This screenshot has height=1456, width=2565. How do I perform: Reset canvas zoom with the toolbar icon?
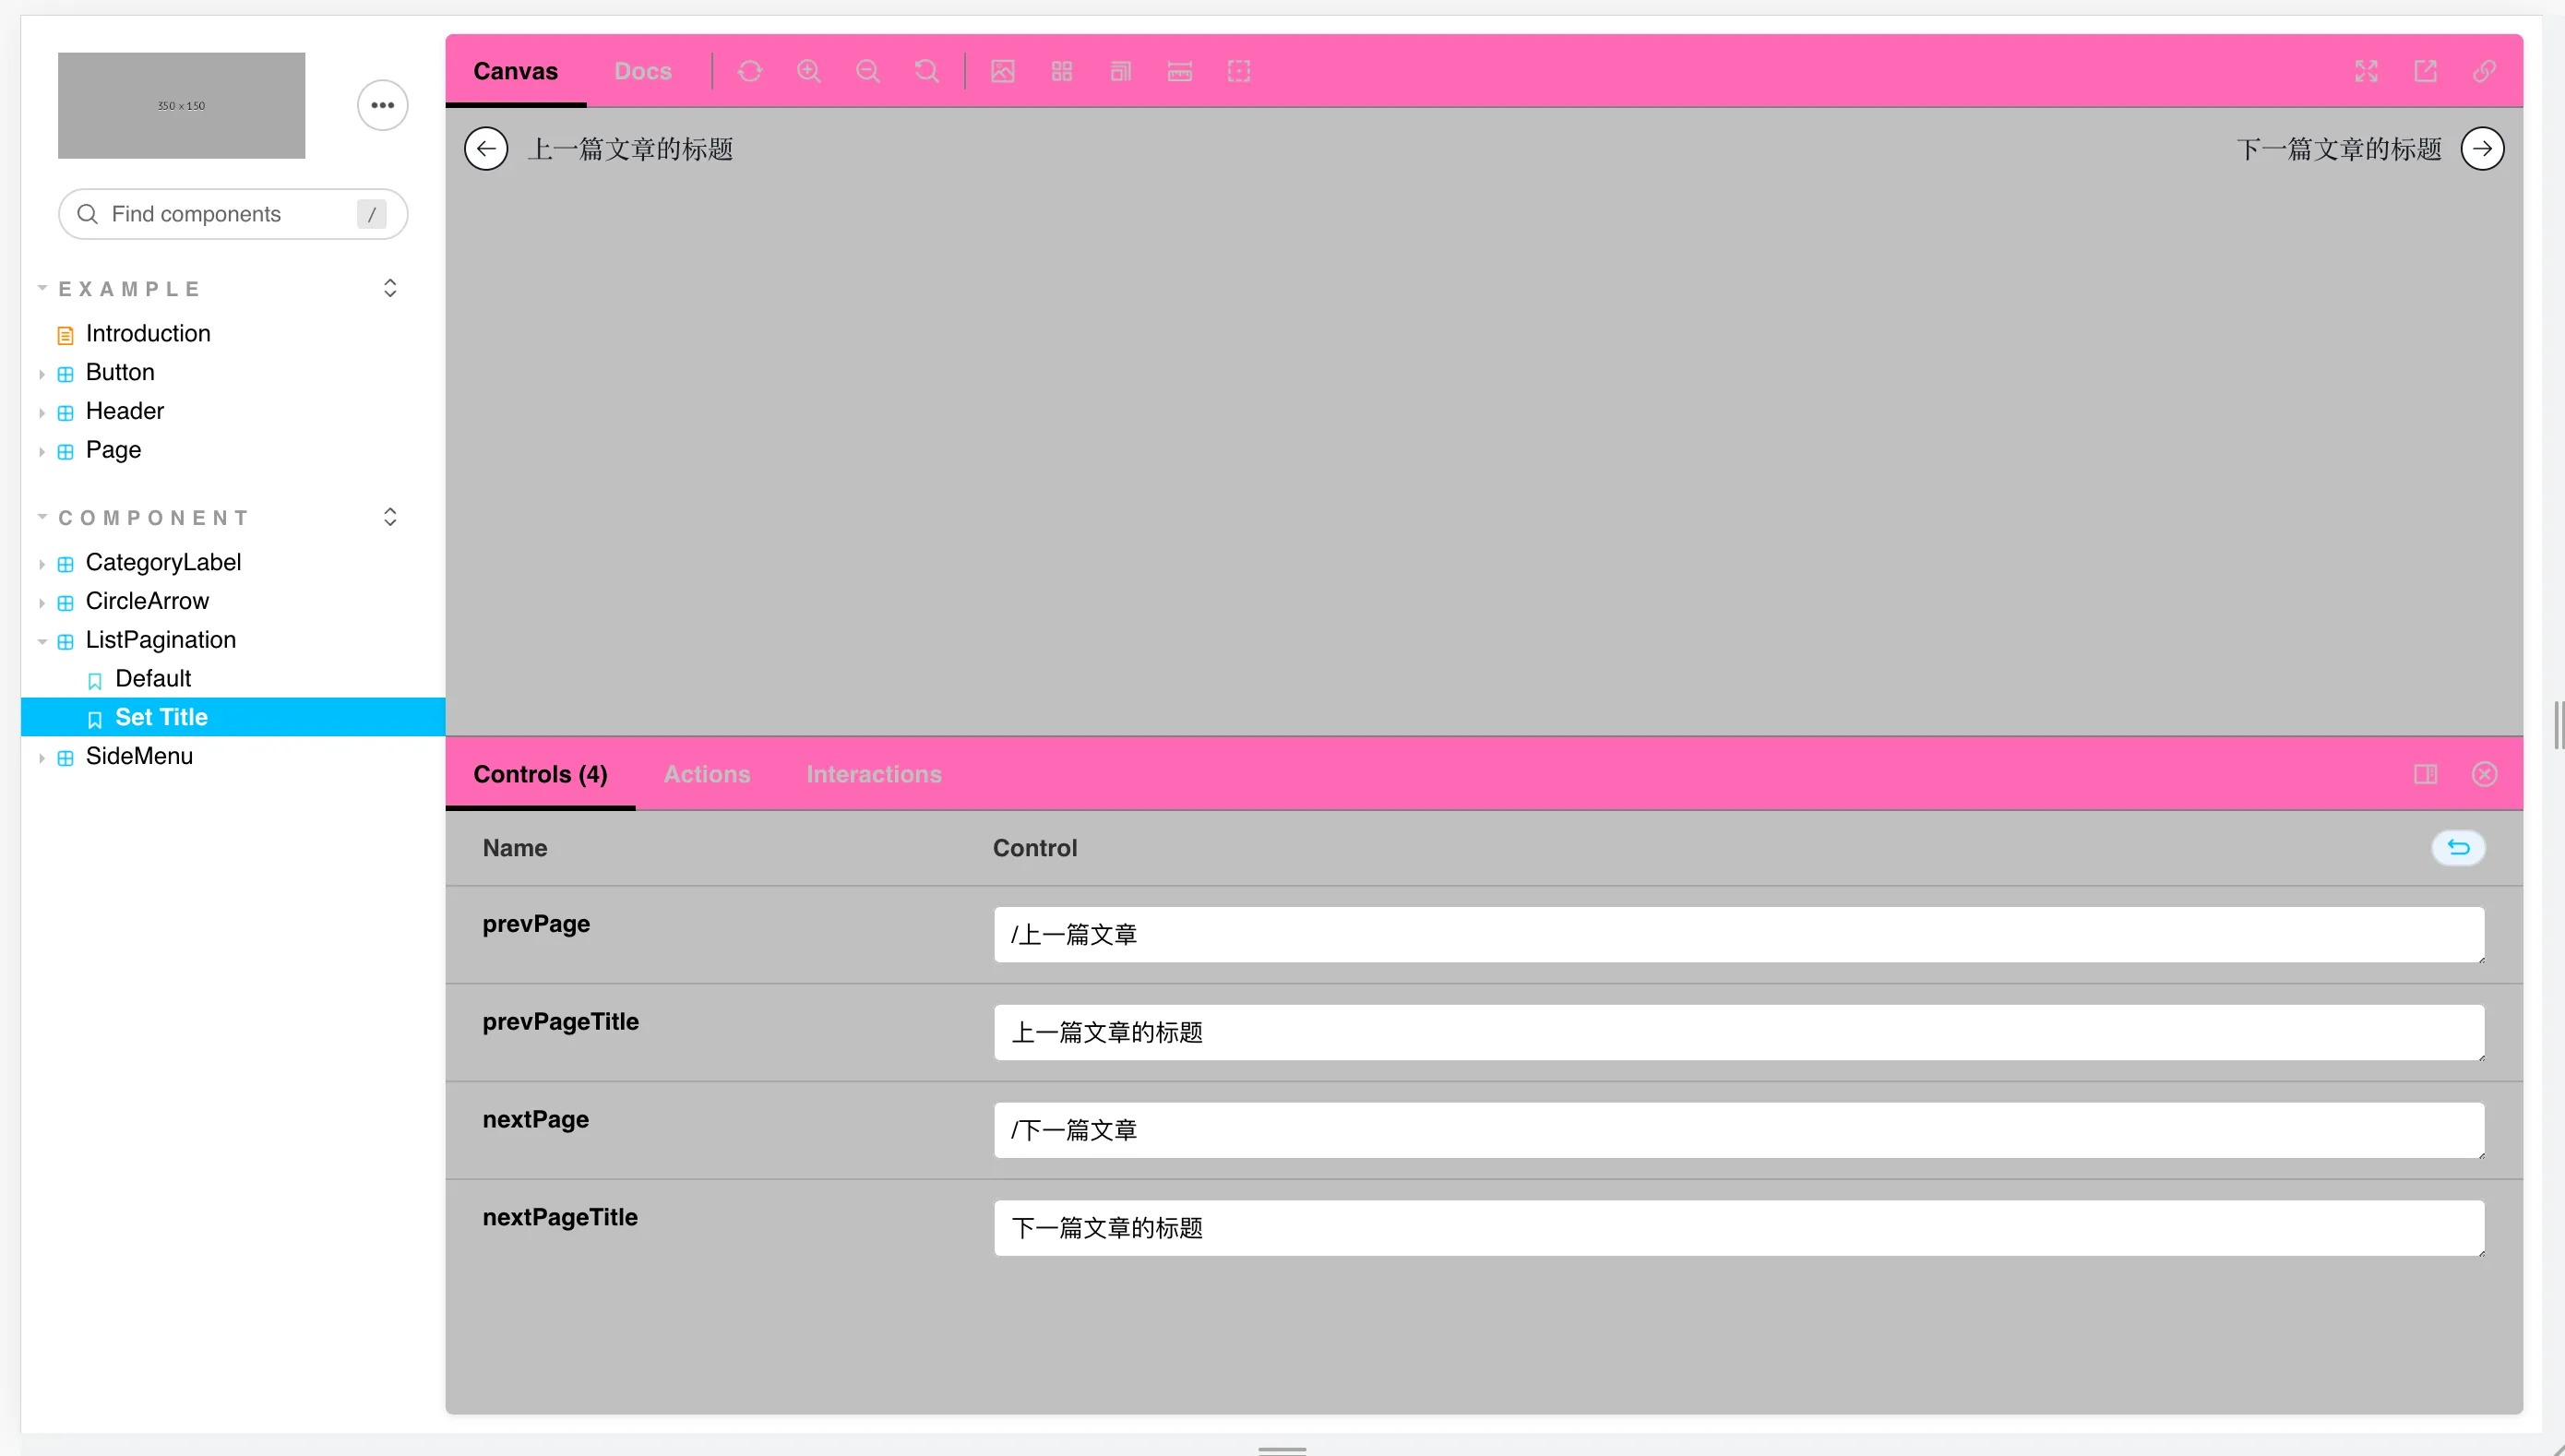(927, 71)
